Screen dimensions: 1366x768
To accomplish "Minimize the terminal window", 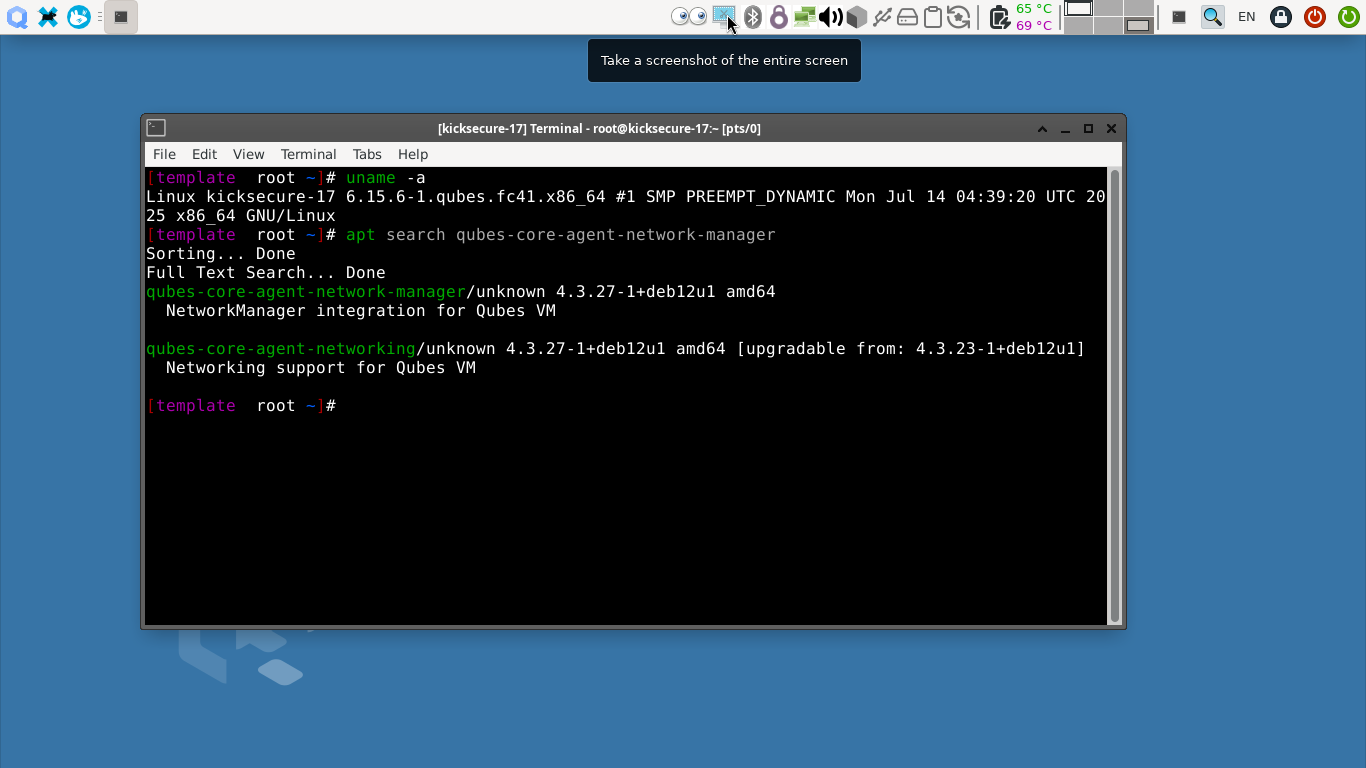I will click(1065, 128).
